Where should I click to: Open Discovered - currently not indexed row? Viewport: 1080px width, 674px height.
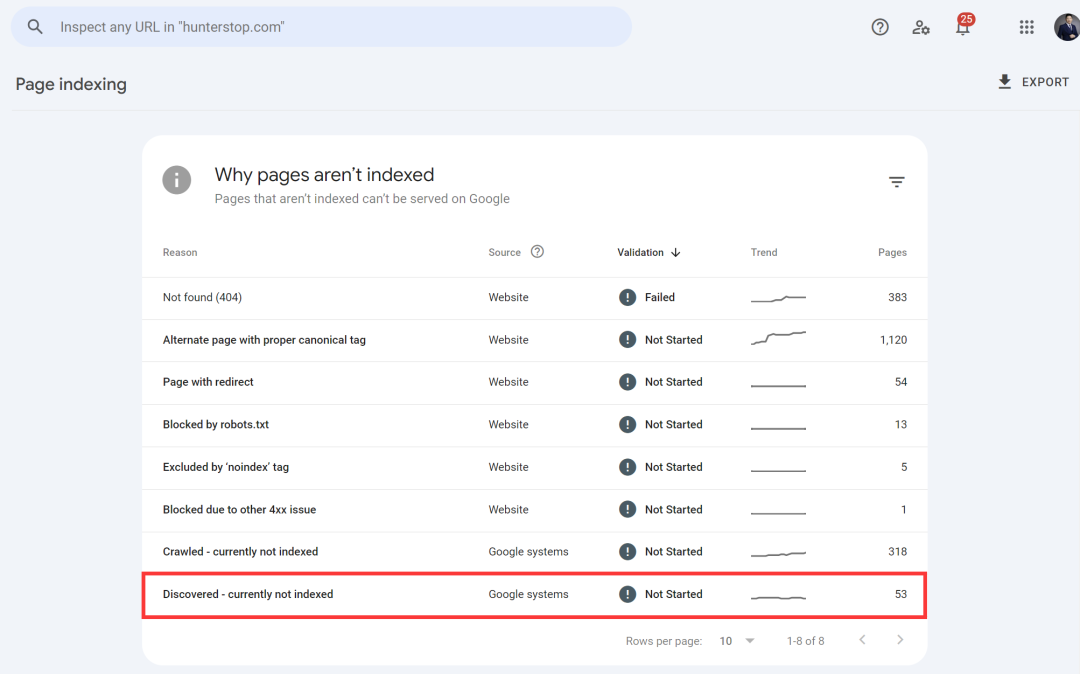[x=248, y=594]
